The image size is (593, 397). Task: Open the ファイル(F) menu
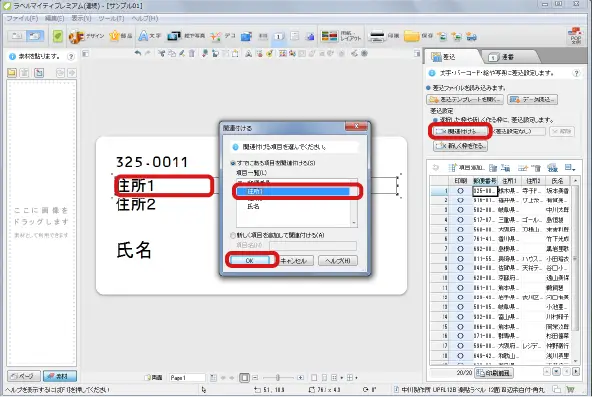coord(22,18)
